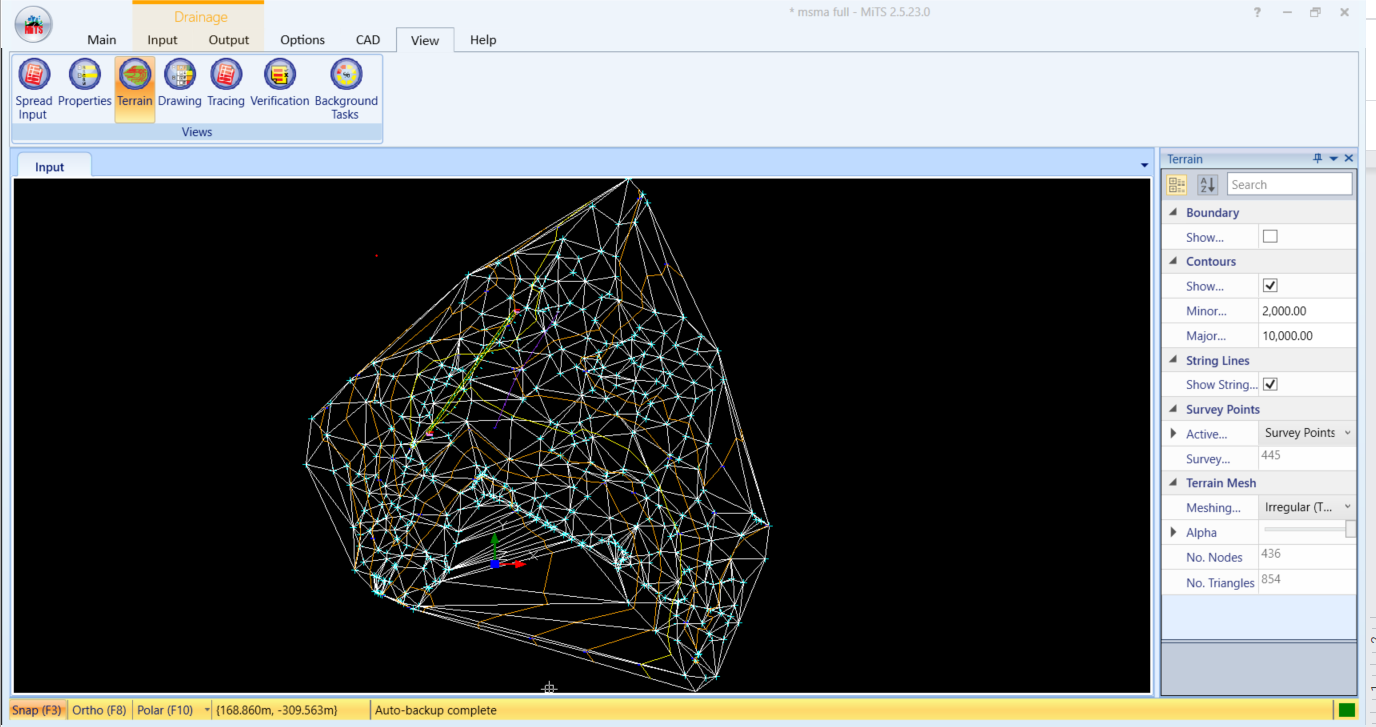Open the Output ribbon tab

(x=229, y=40)
